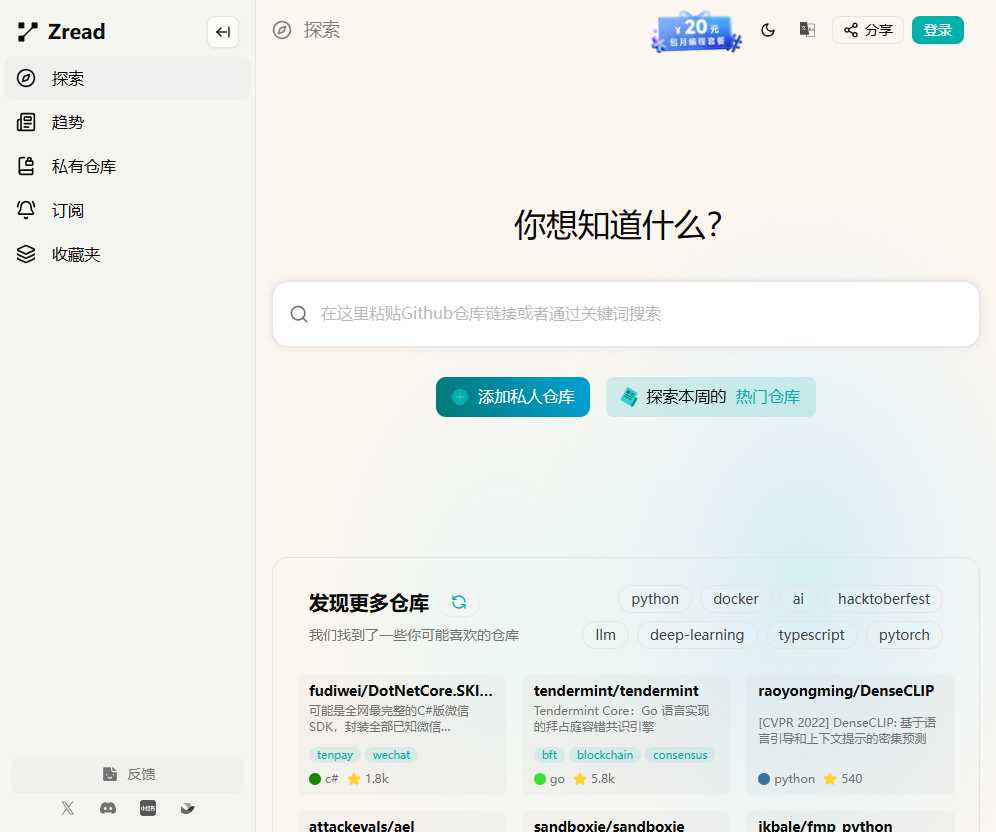The image size is (996, 832).
Task: Collapse the left sidebar
Action: coord(222,32)
